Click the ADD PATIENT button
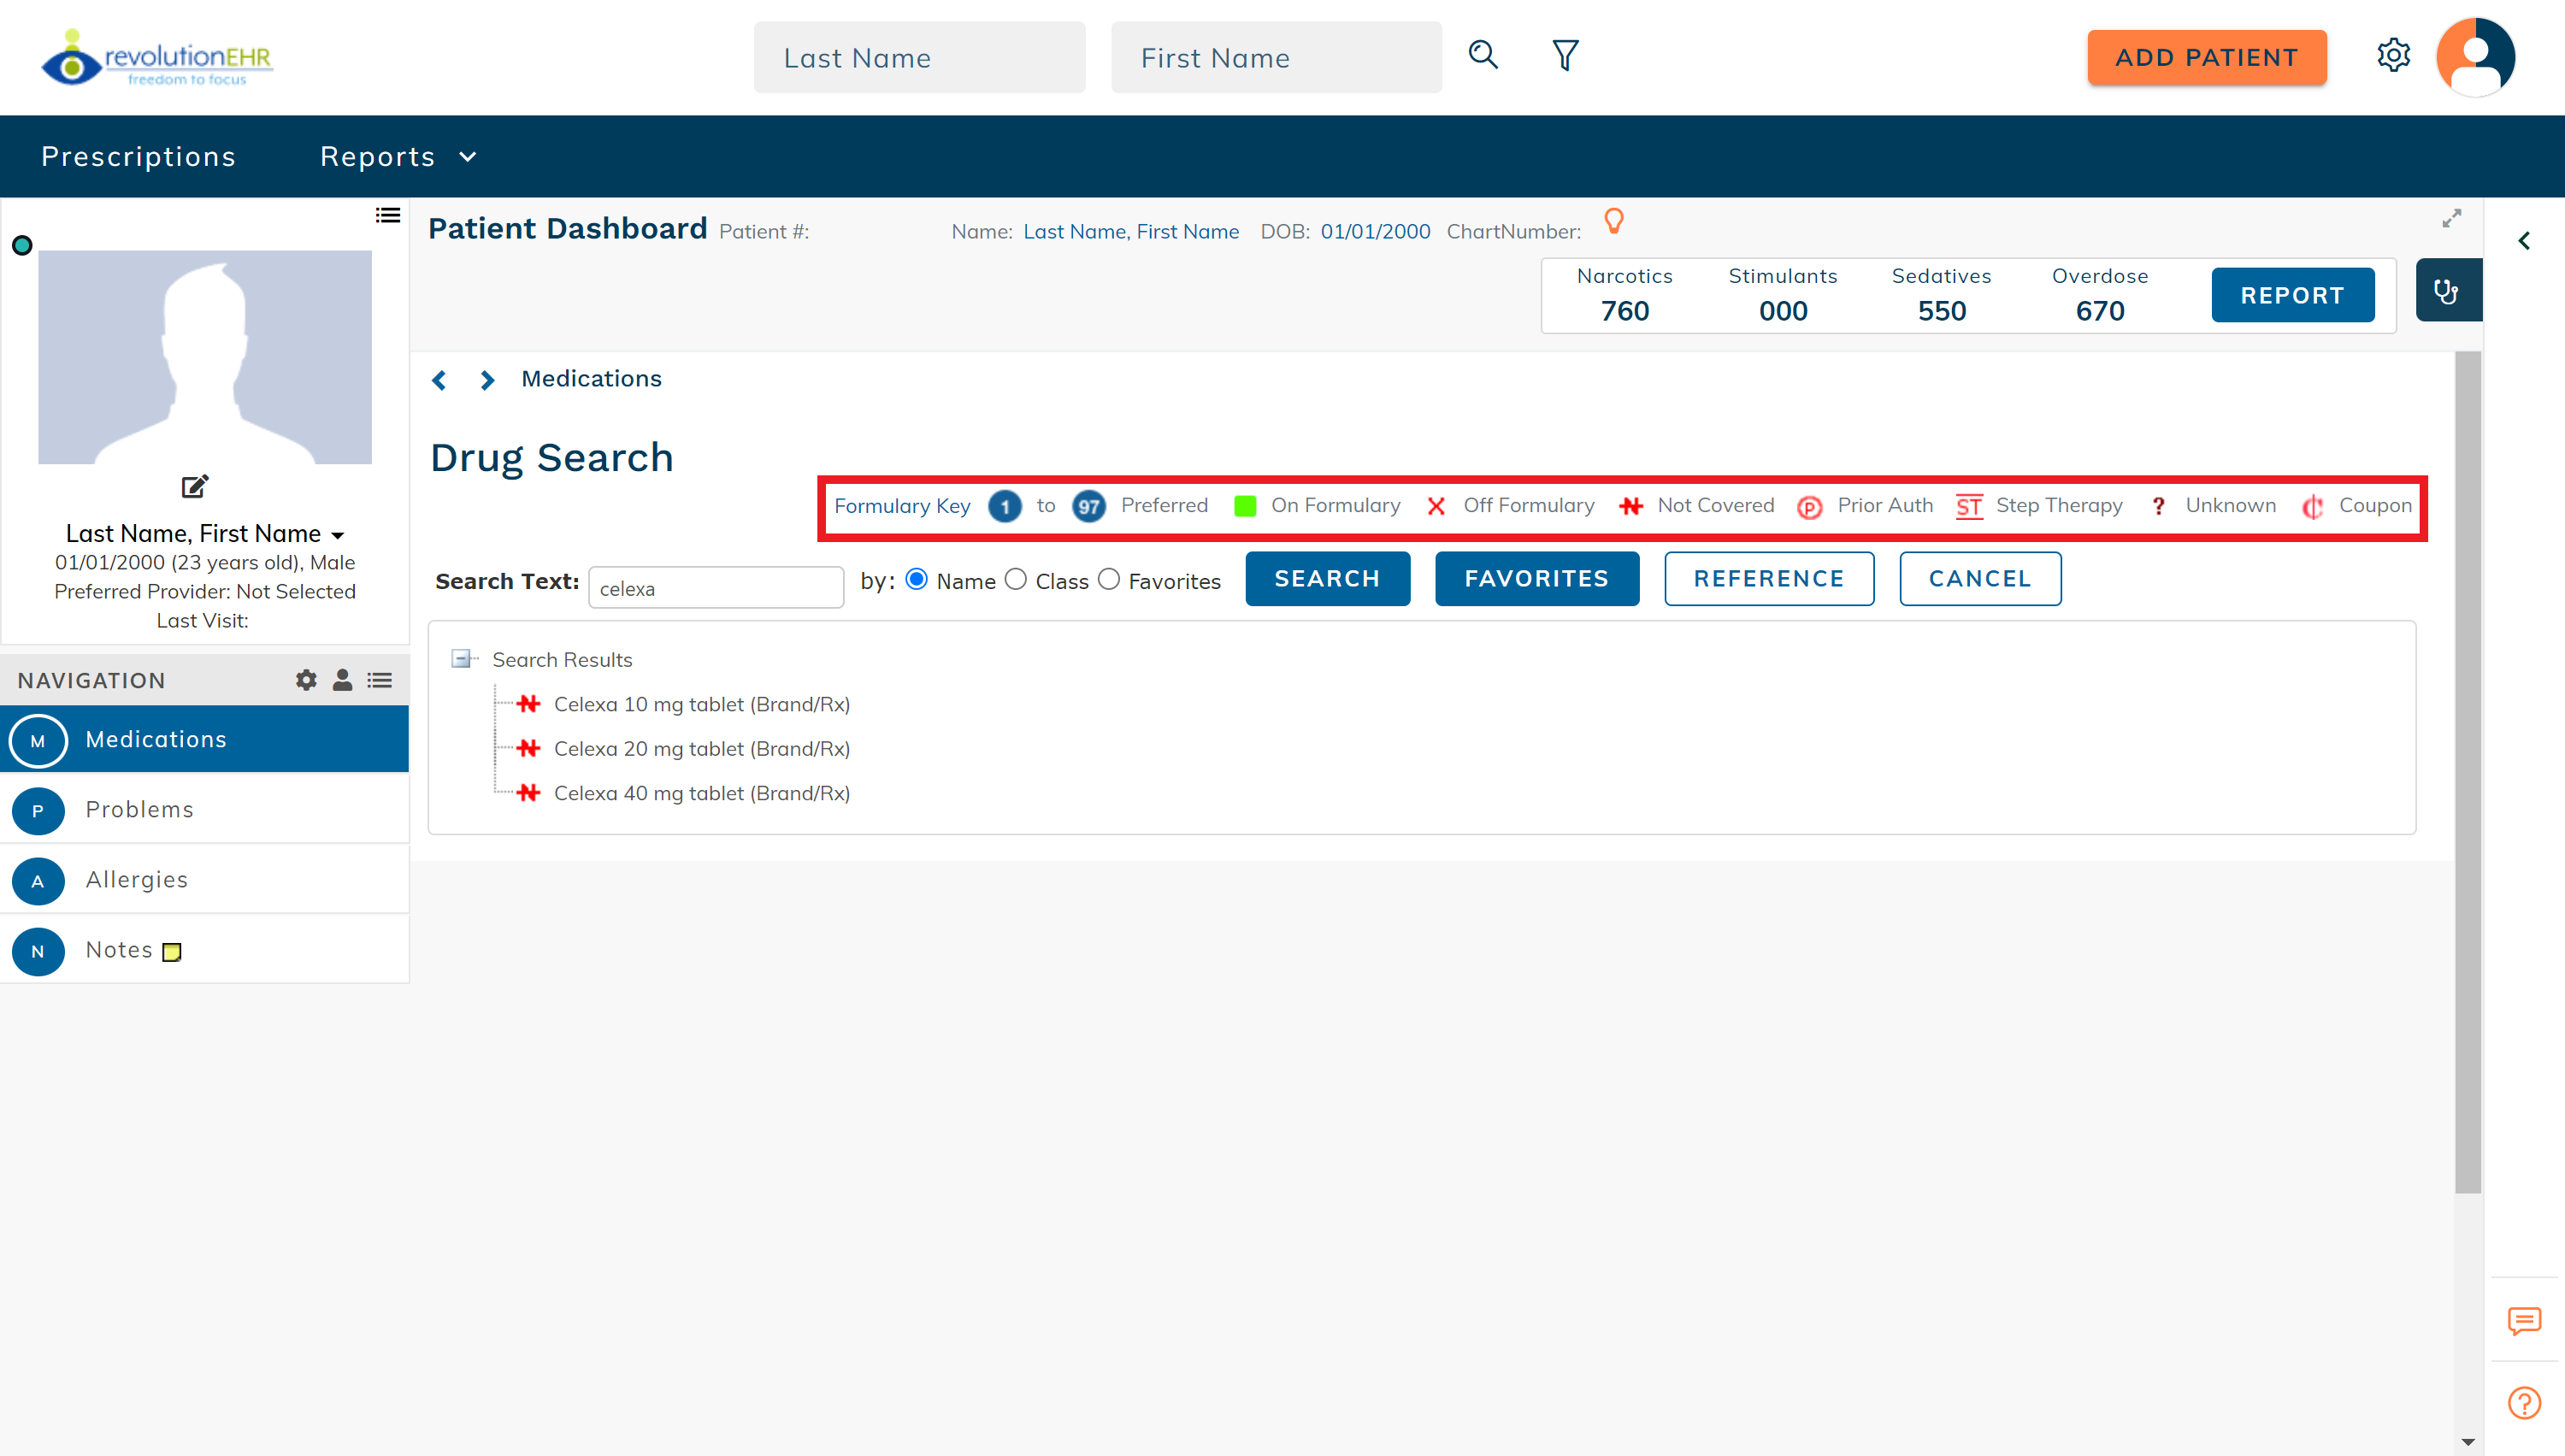2565x1456 pixels. [x=2206, y=57]
